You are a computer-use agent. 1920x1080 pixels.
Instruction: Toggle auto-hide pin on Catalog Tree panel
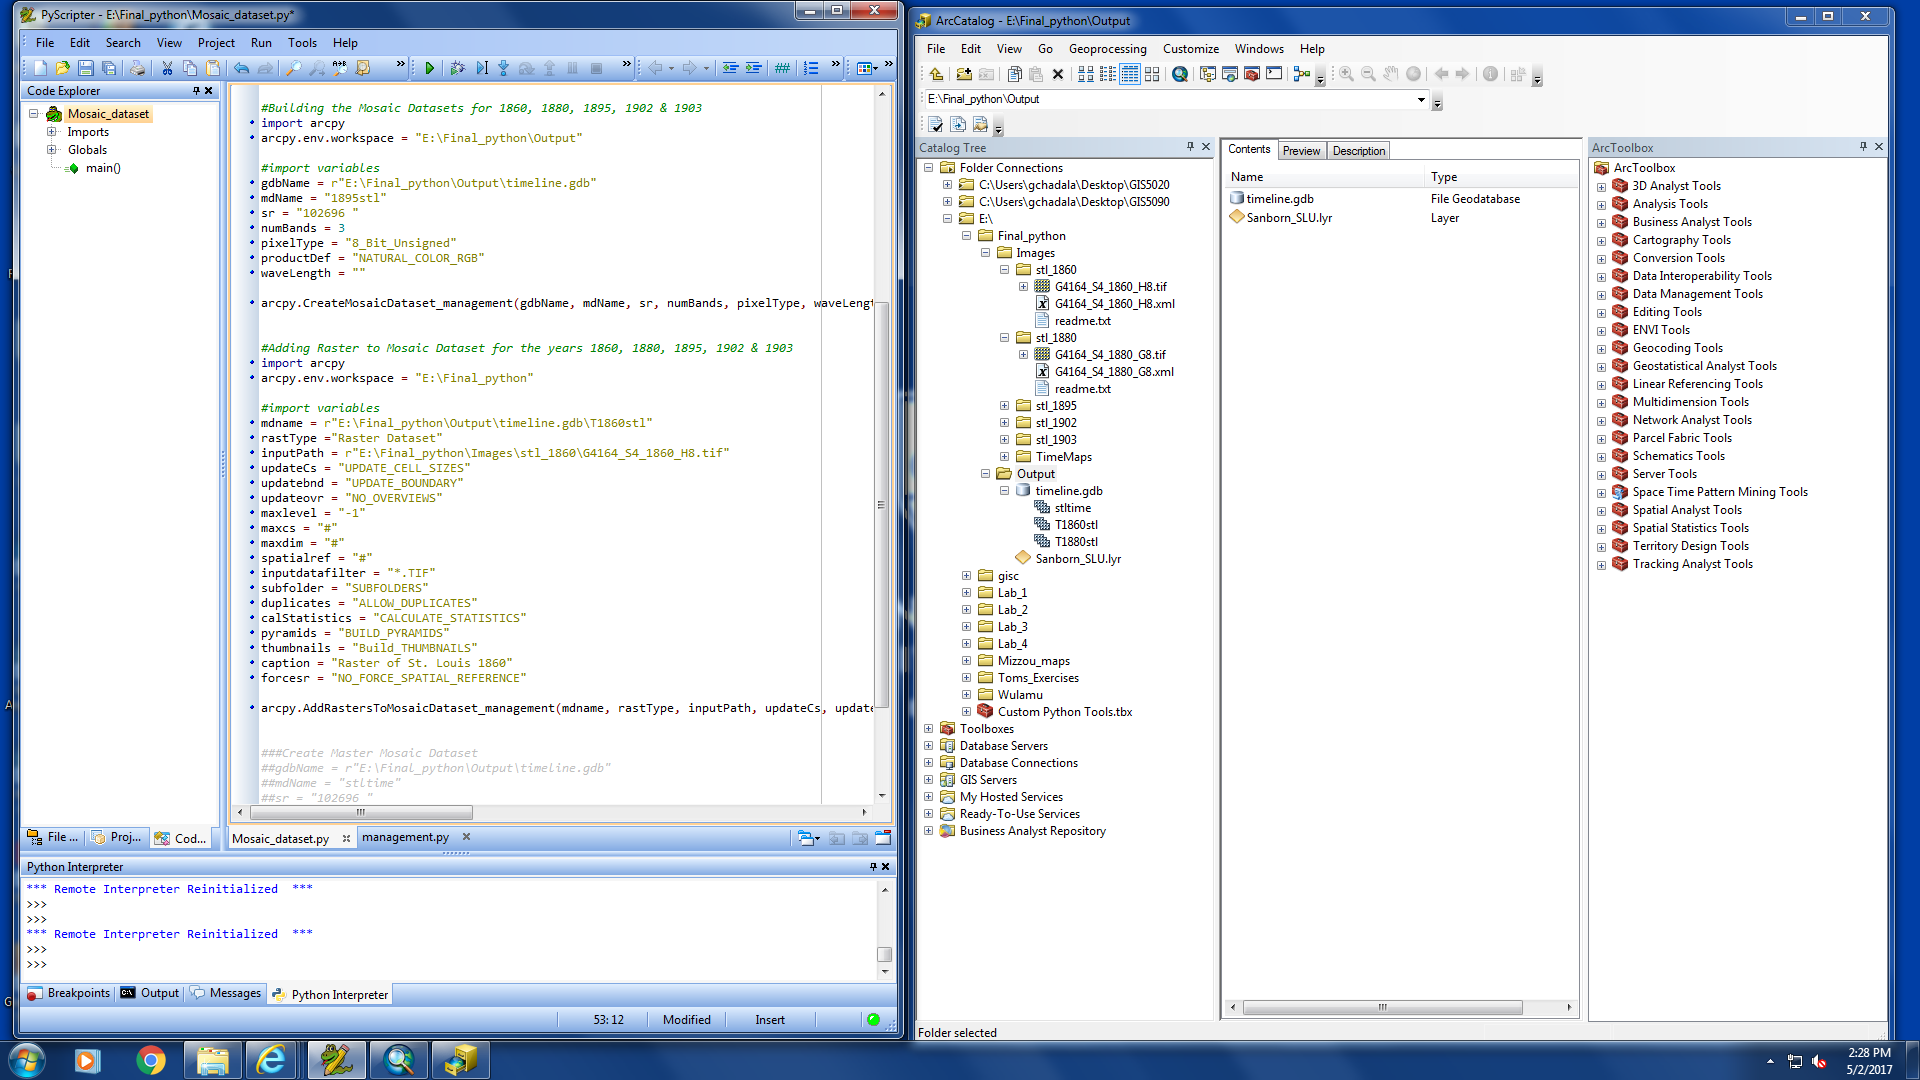[x=1190, y=147]
